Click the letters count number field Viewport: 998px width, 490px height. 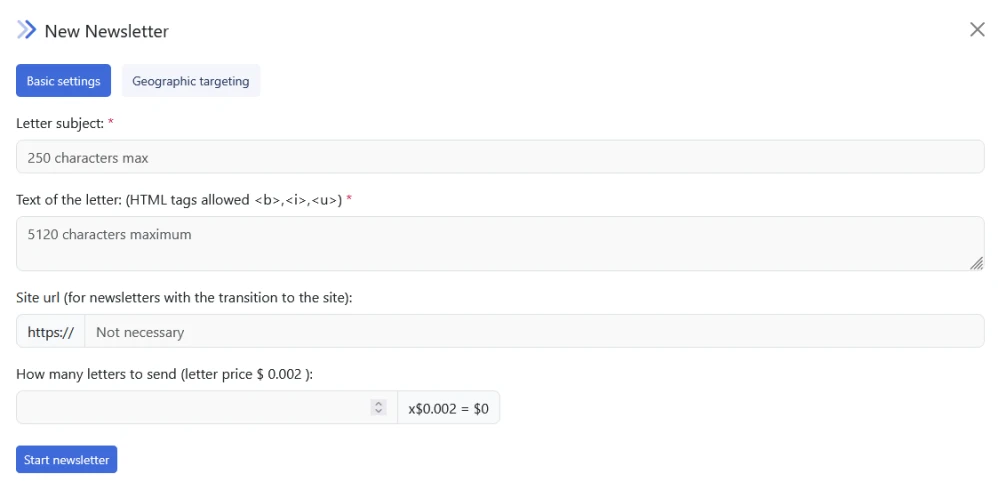(x=190, y=408)
